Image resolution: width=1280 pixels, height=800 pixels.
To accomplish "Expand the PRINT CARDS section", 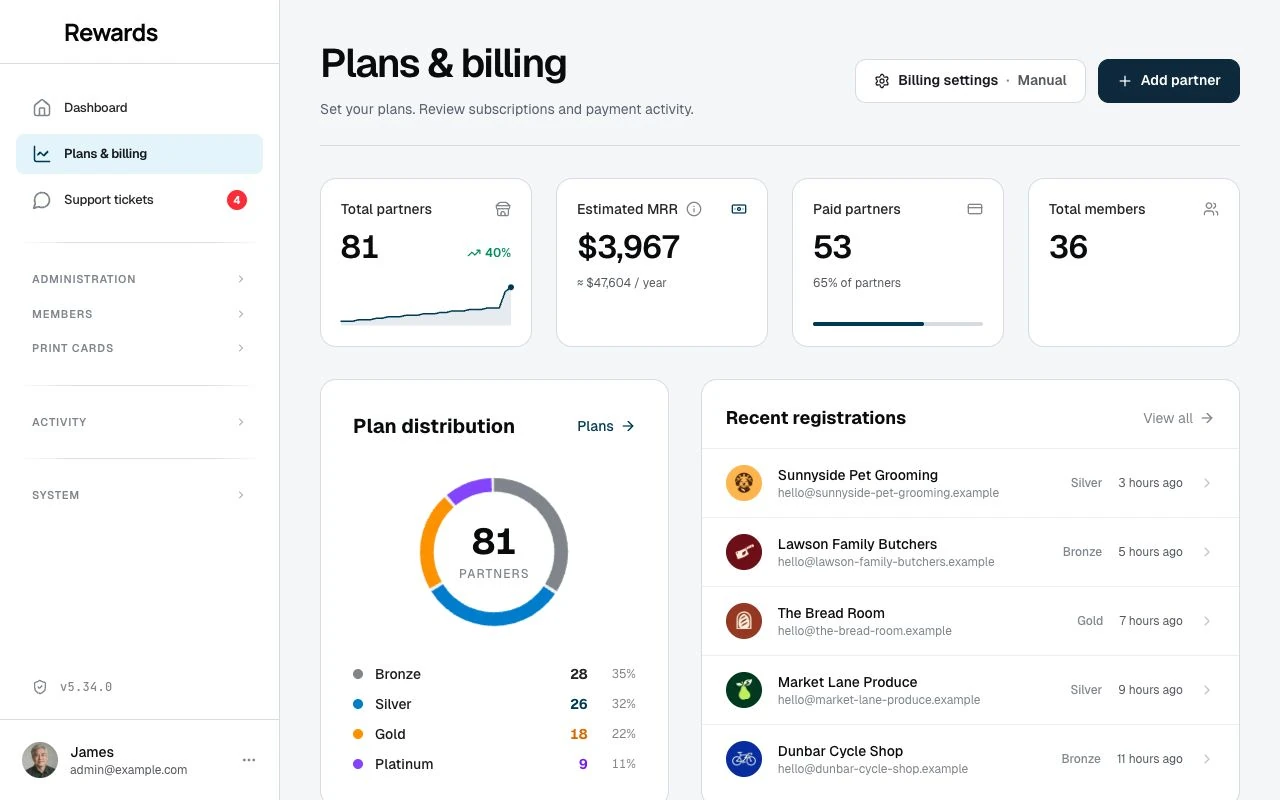I will 139,348.
